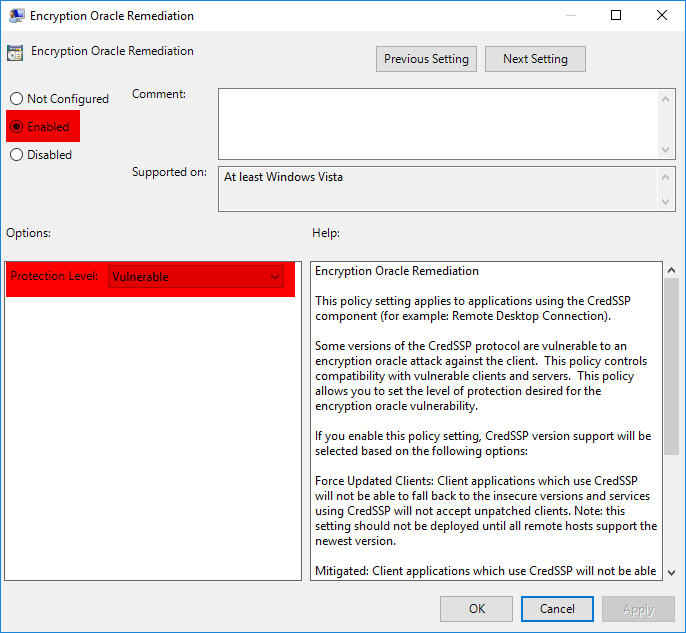Click the 'Comment:' label
The height and width of the screenshot is (633, 686).
pos(159,94)
